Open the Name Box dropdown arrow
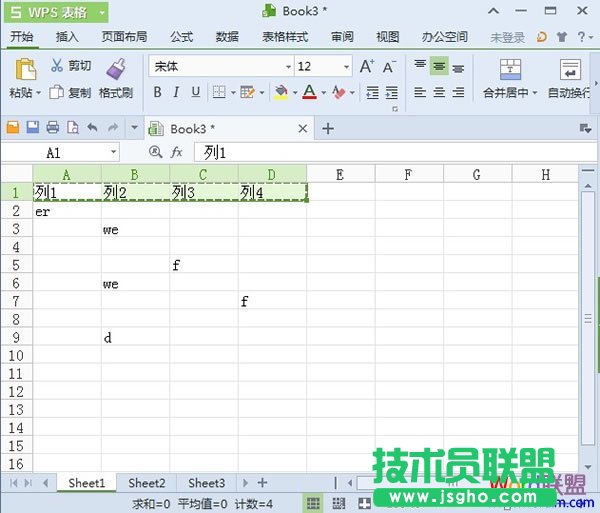Image resolution: width=600 pixels, height=513 pixels. click(x=114, y=152)
